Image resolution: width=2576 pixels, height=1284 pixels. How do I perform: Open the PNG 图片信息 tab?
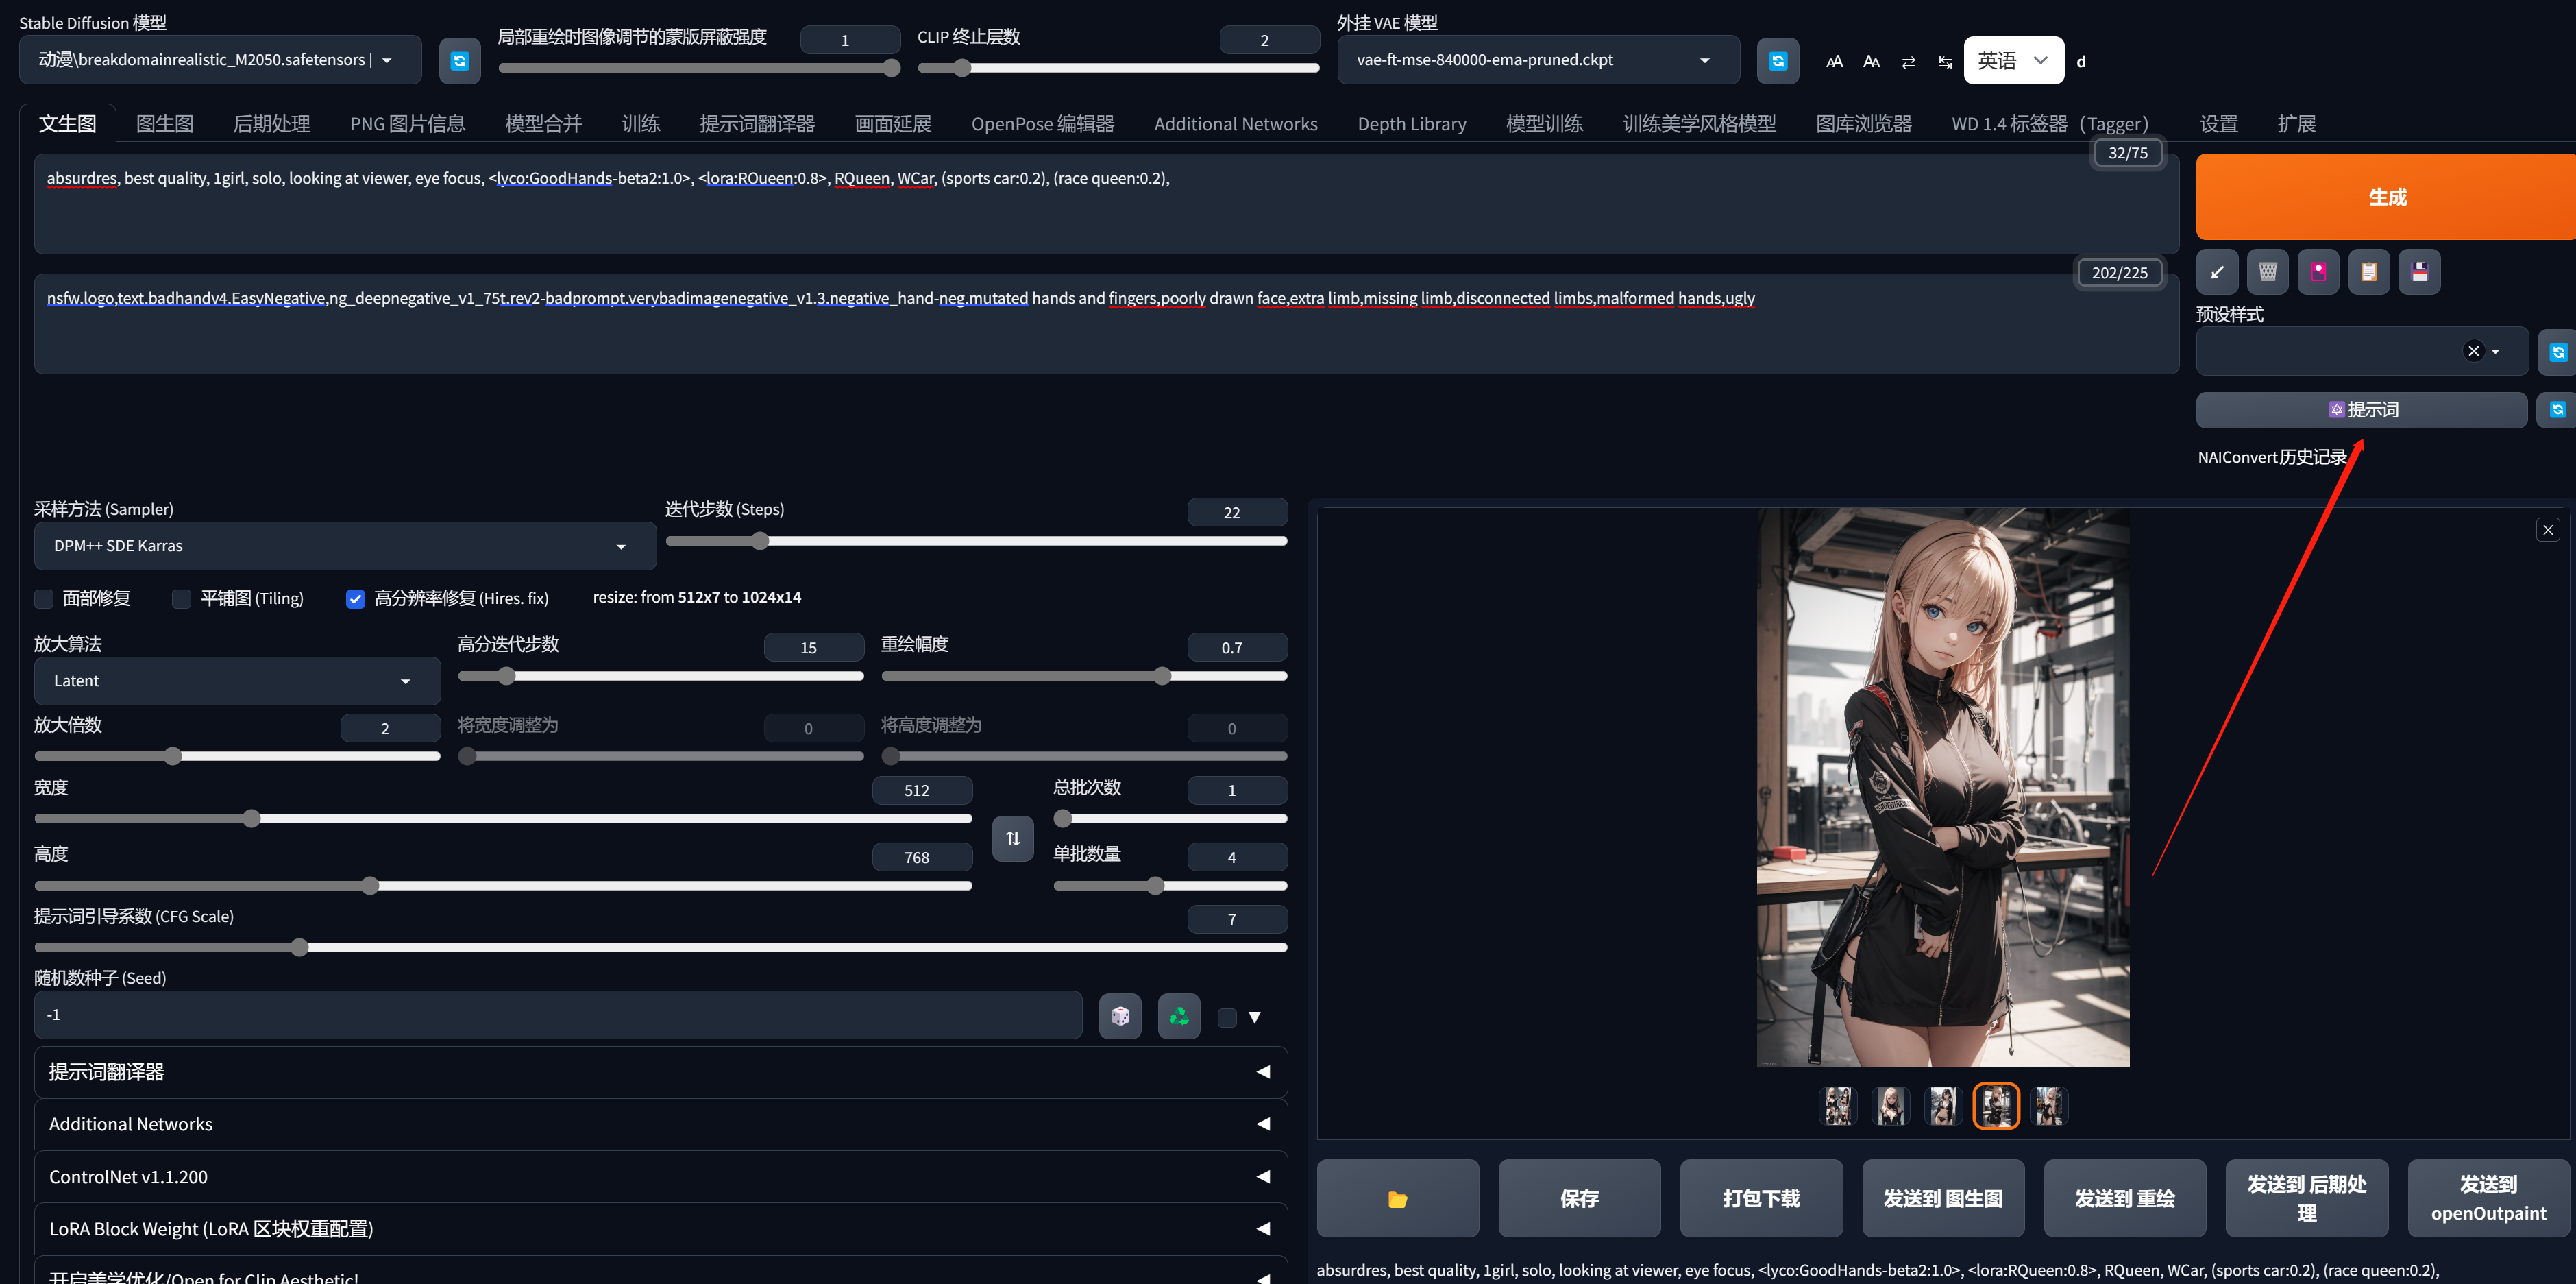tap(407, 124)
